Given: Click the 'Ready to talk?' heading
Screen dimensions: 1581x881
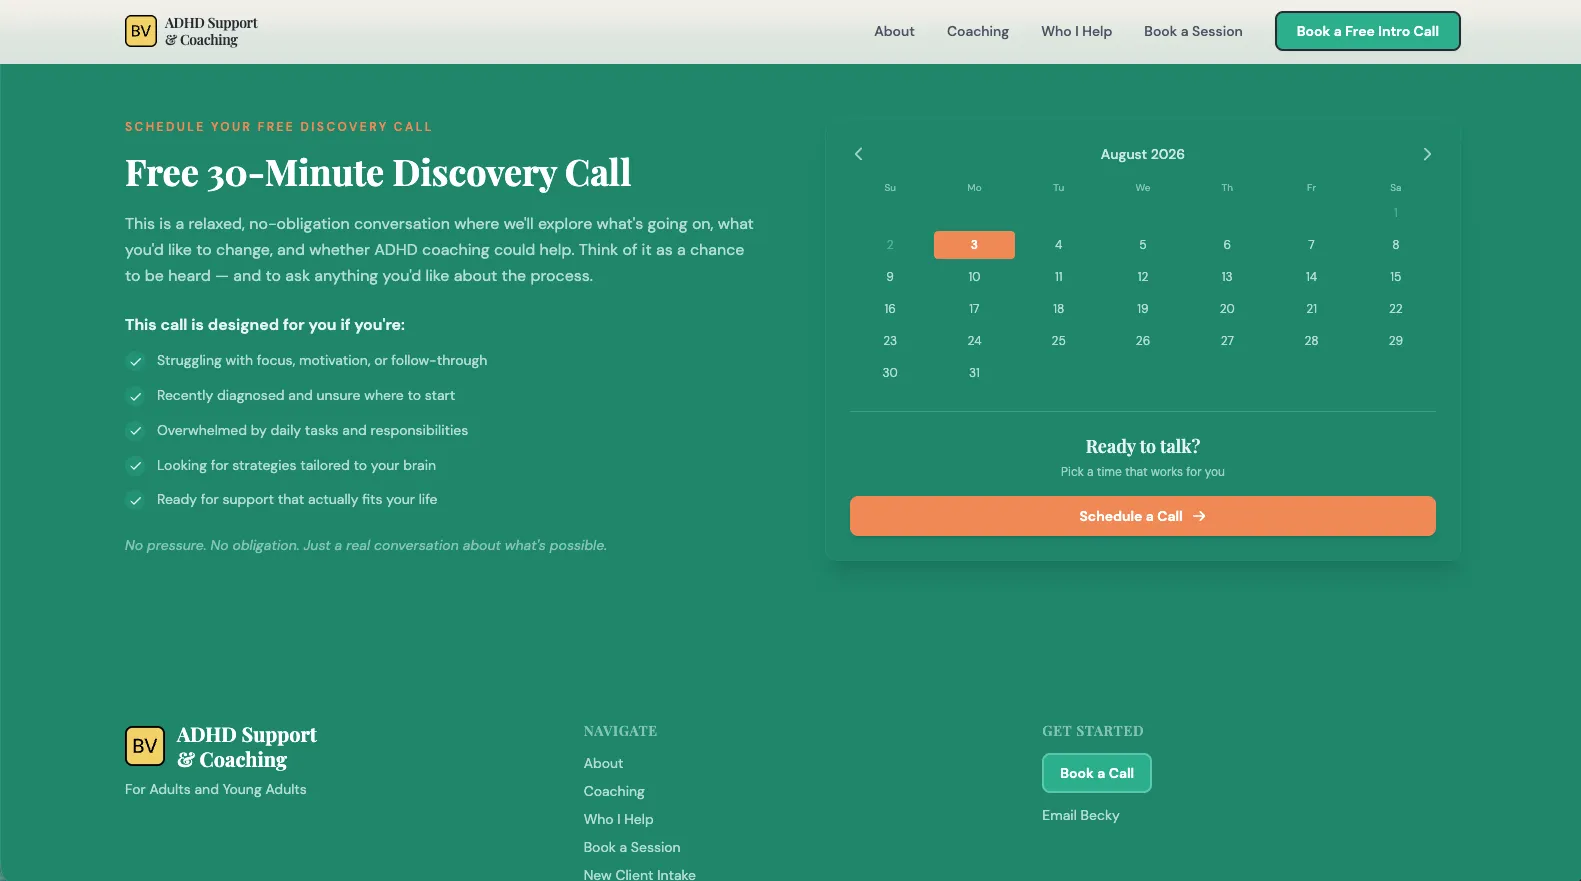Looking at the screenshot, I should point(1143,446).
